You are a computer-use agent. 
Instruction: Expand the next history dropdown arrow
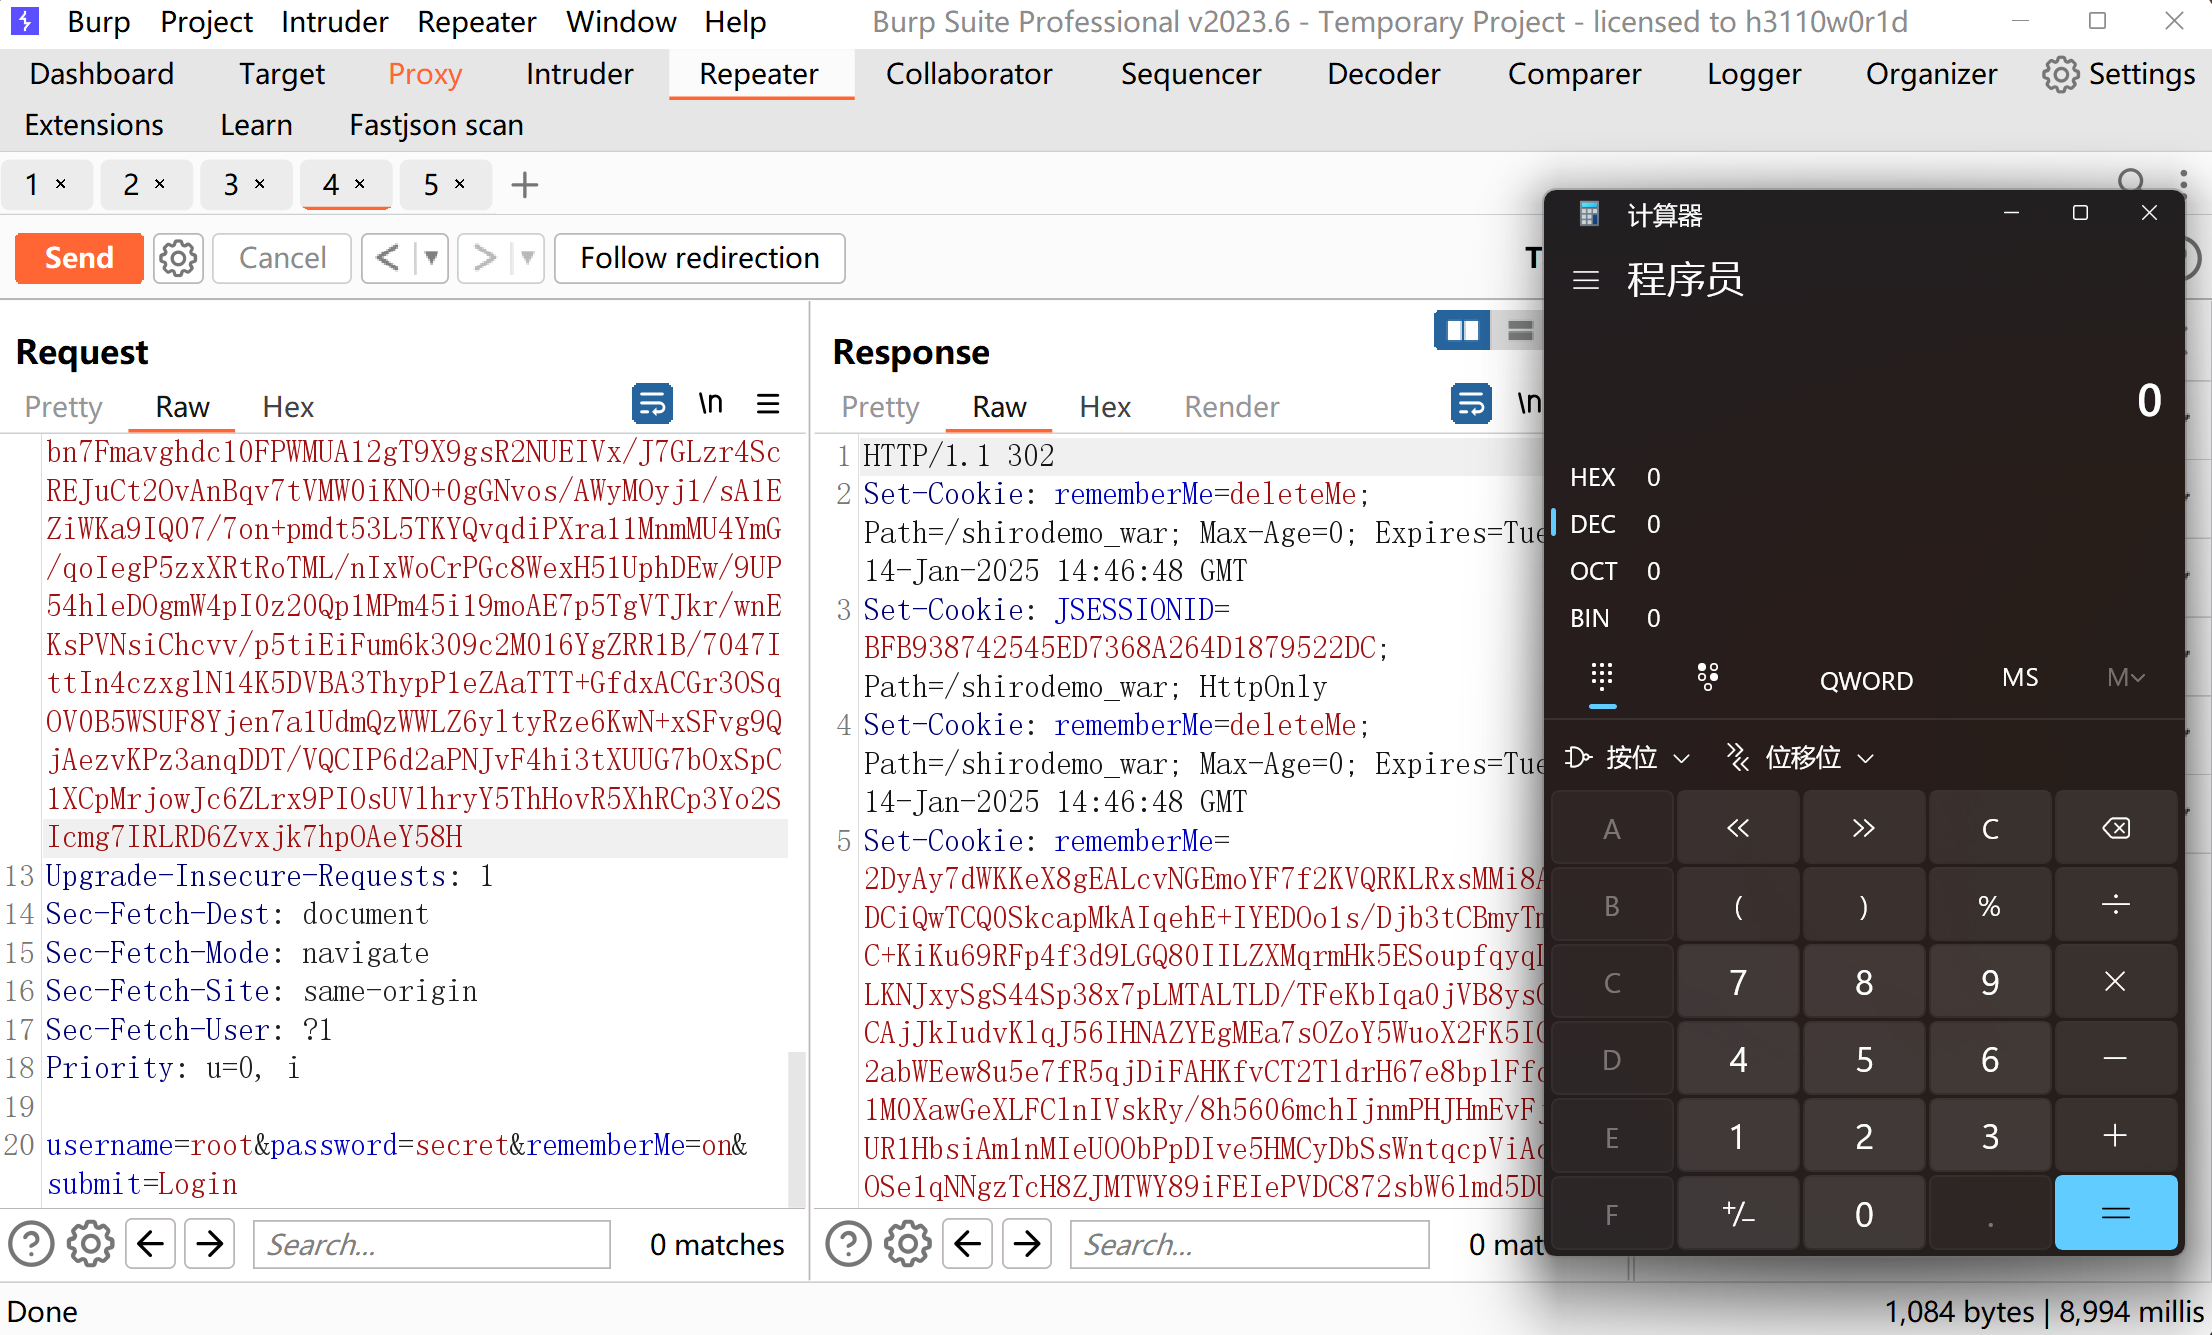tap(527, 258)
